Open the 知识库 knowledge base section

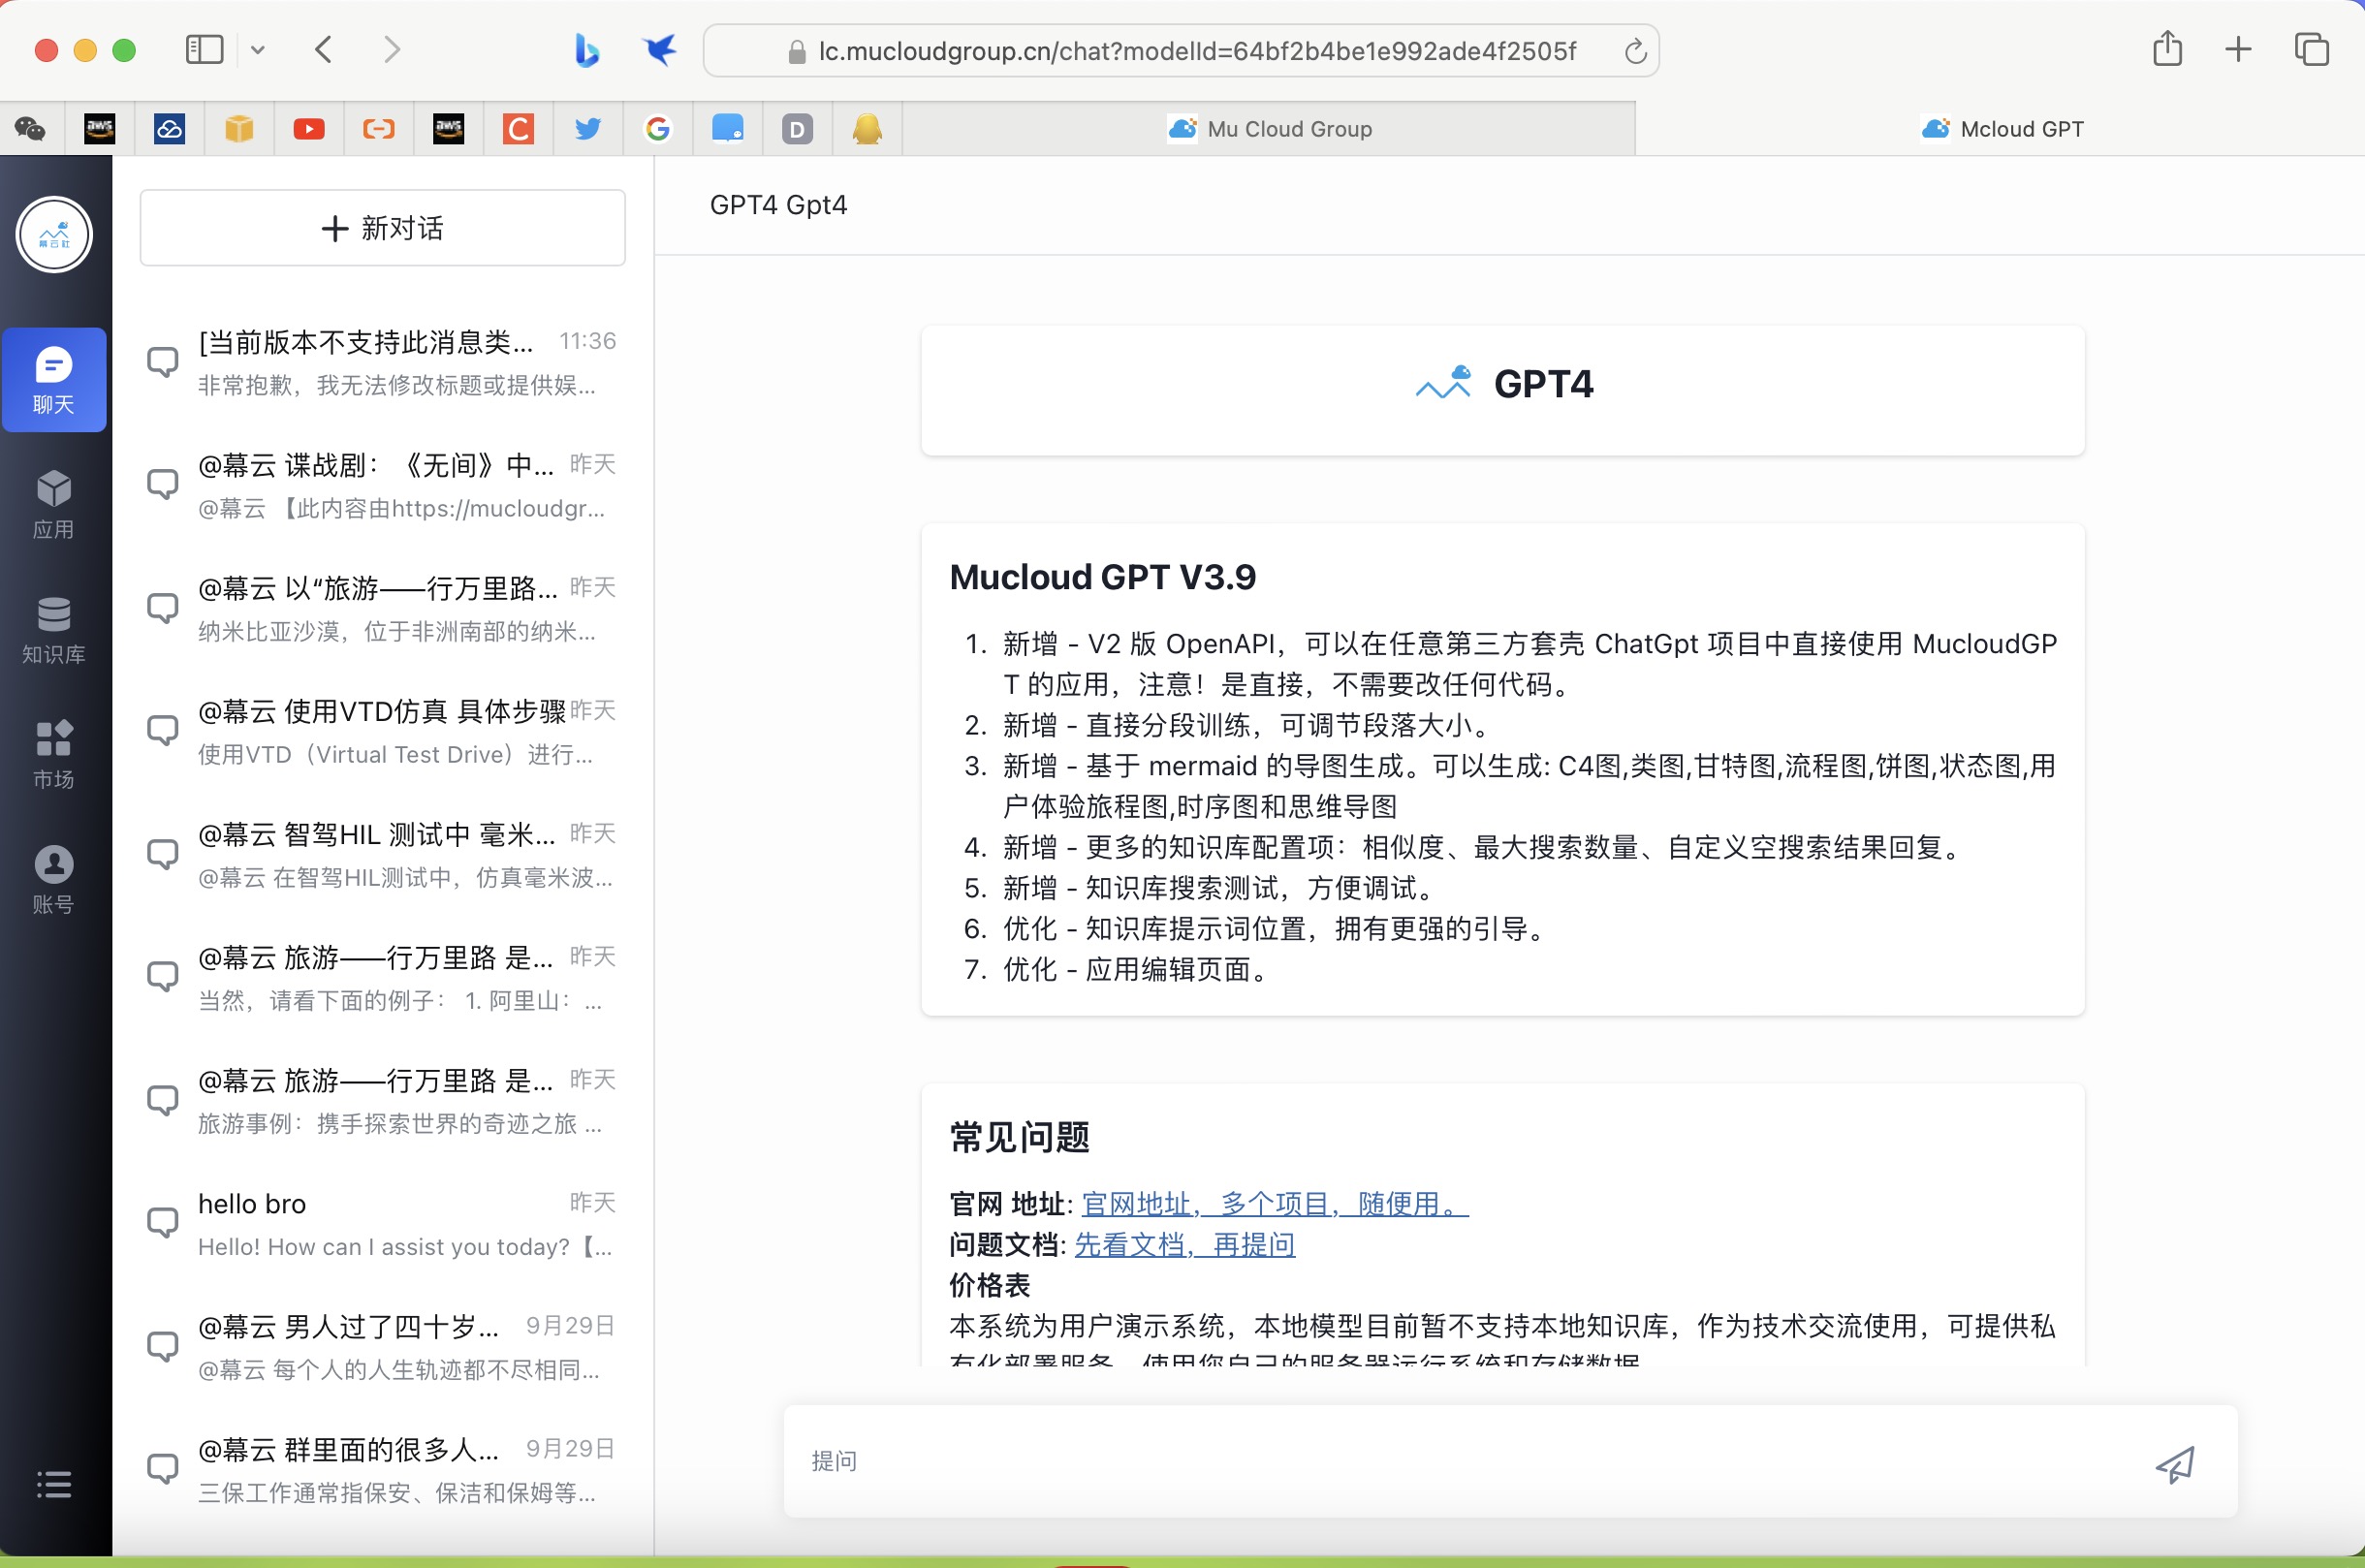click(54, 630)
